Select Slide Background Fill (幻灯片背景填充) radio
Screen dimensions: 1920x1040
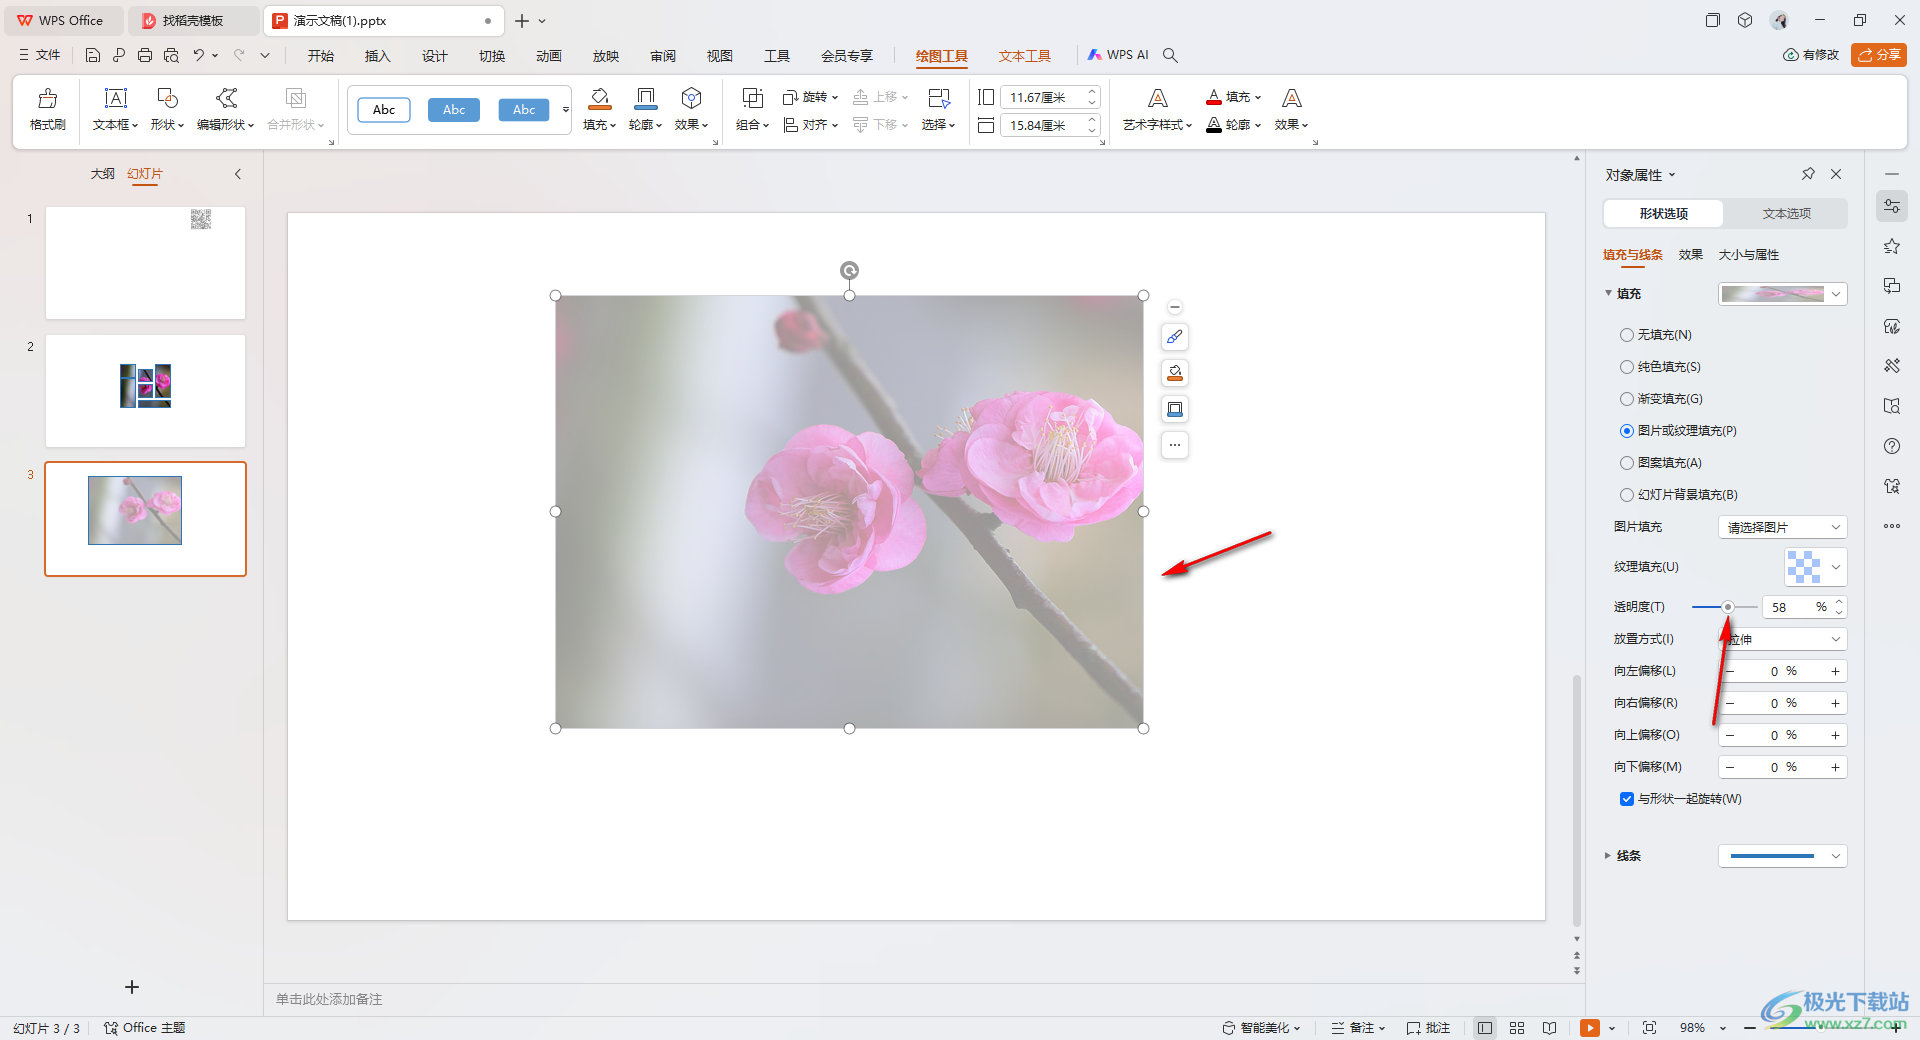point(1627,495)
